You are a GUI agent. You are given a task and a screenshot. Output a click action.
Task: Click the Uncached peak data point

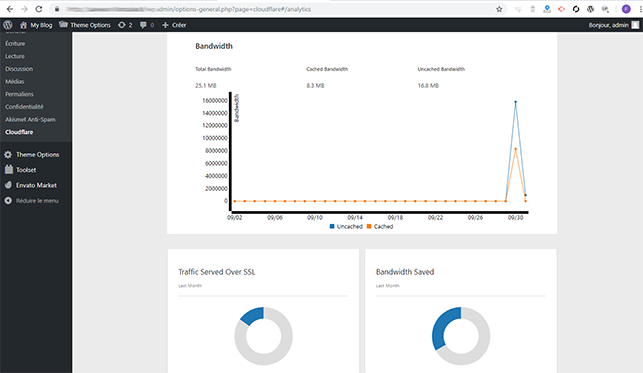(x=515, y=102)
